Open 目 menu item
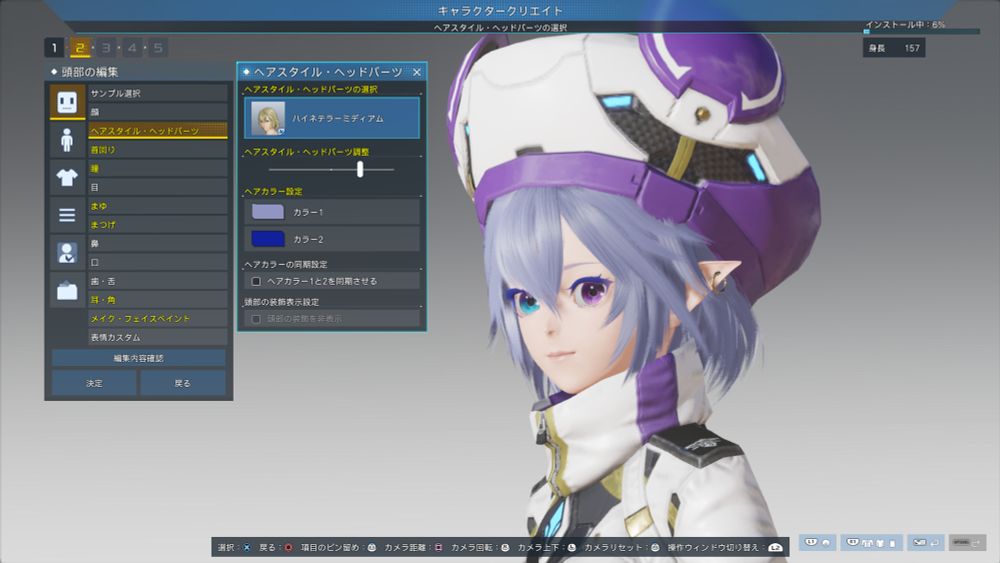This screenshot has height=563, width=1000. [158, 187]
